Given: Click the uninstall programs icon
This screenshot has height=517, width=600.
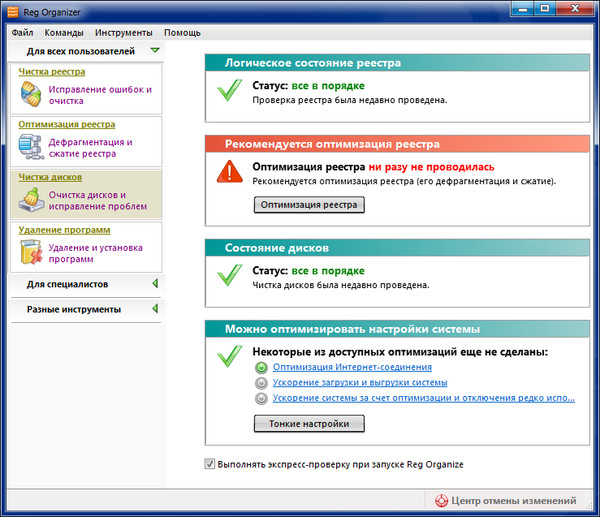Looking at the screenshot, I should pos(32,253).
